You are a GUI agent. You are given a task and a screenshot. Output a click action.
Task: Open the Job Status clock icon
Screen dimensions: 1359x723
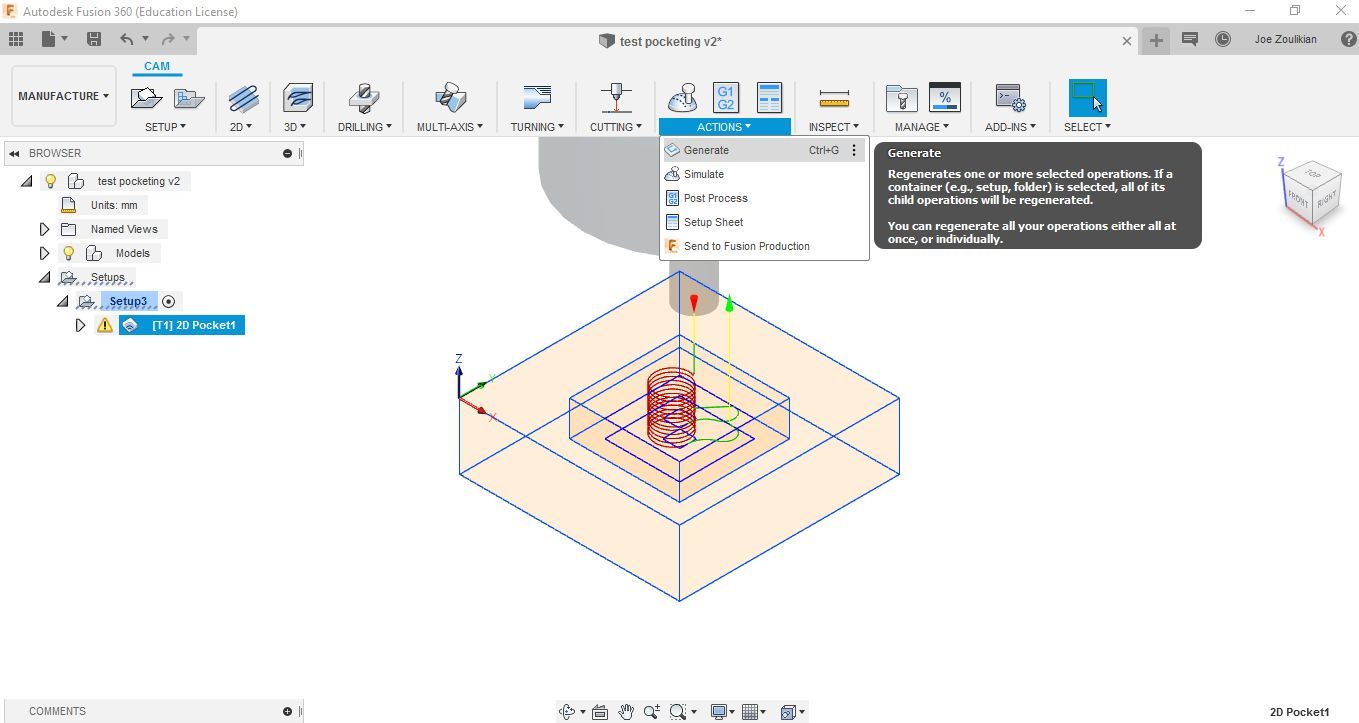(1222, 39)
